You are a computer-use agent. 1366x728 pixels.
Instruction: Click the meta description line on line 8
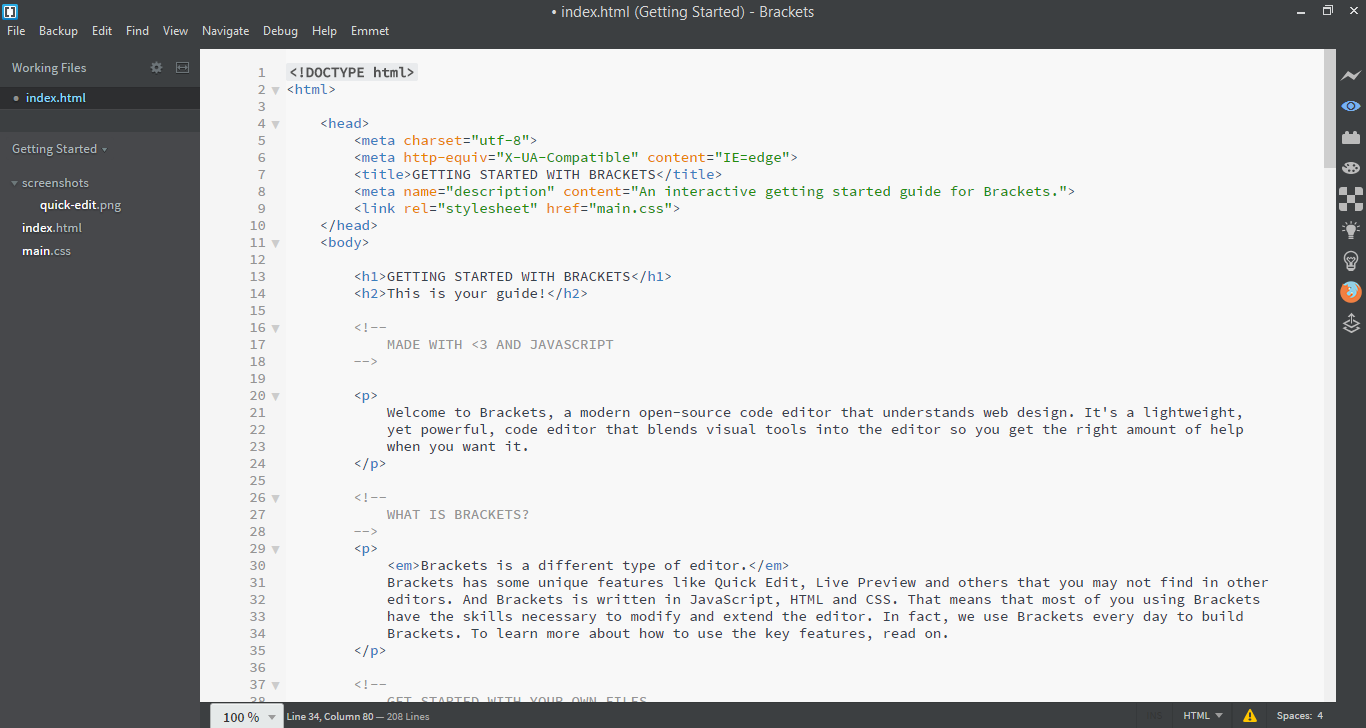(x=715, y=192)
